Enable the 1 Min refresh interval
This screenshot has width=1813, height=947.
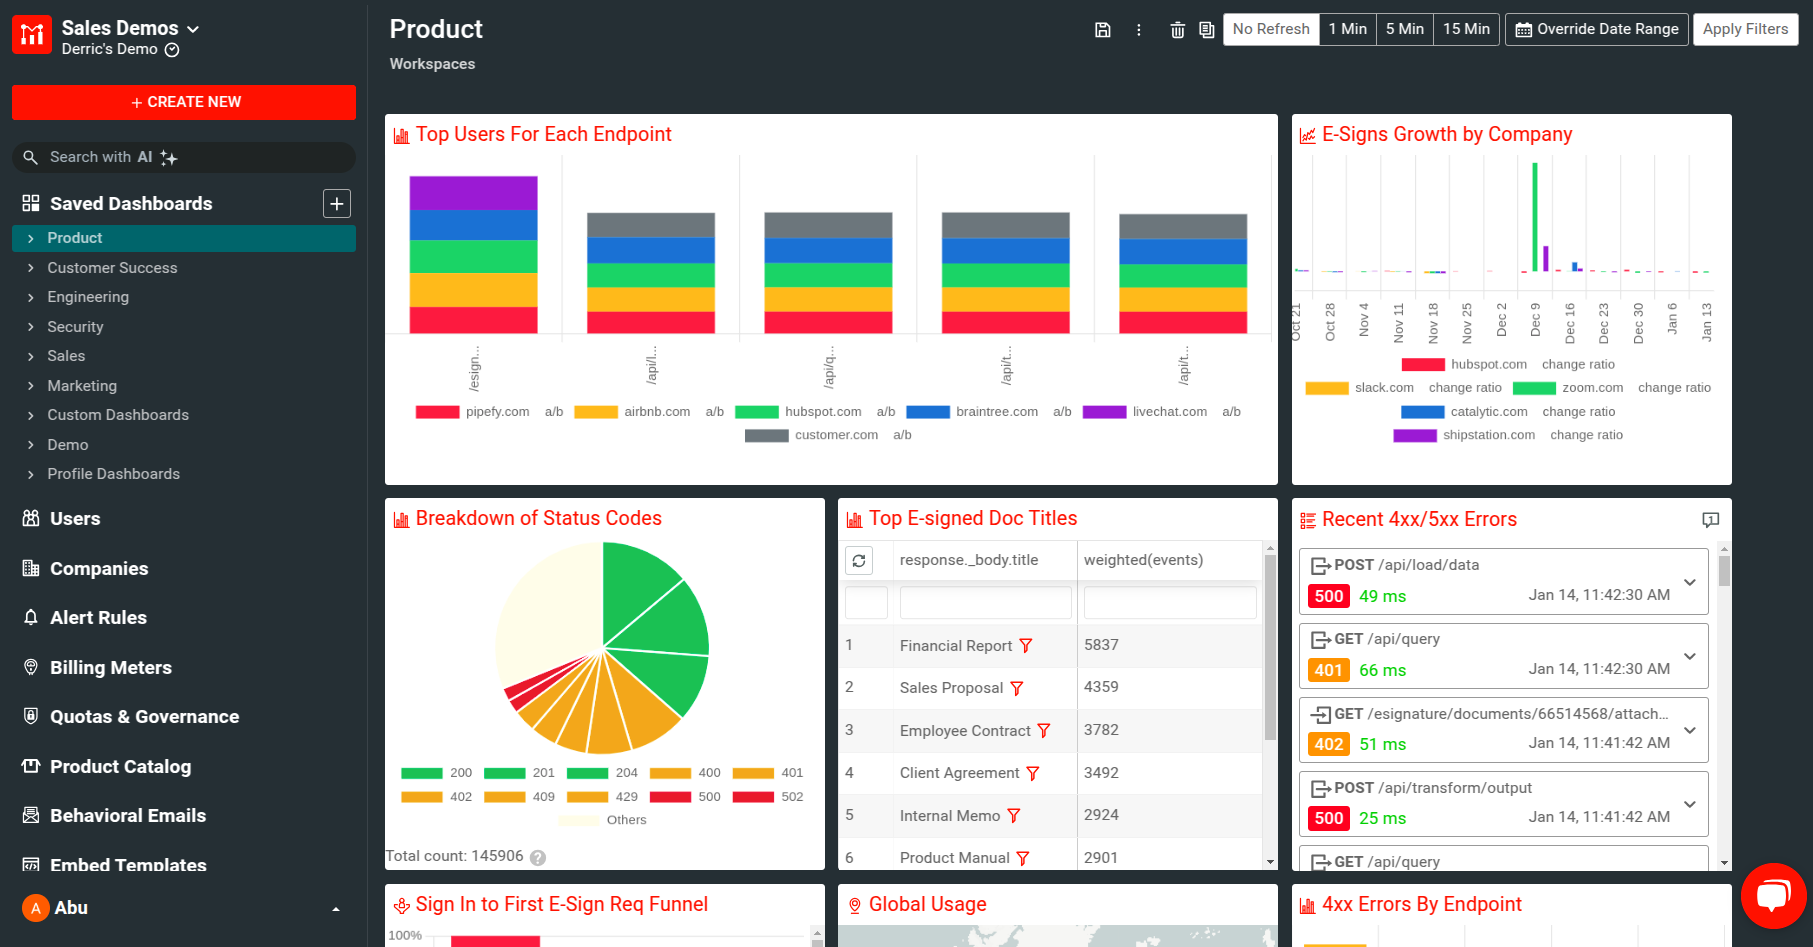pyautogui.click(x=1347, y=29)
